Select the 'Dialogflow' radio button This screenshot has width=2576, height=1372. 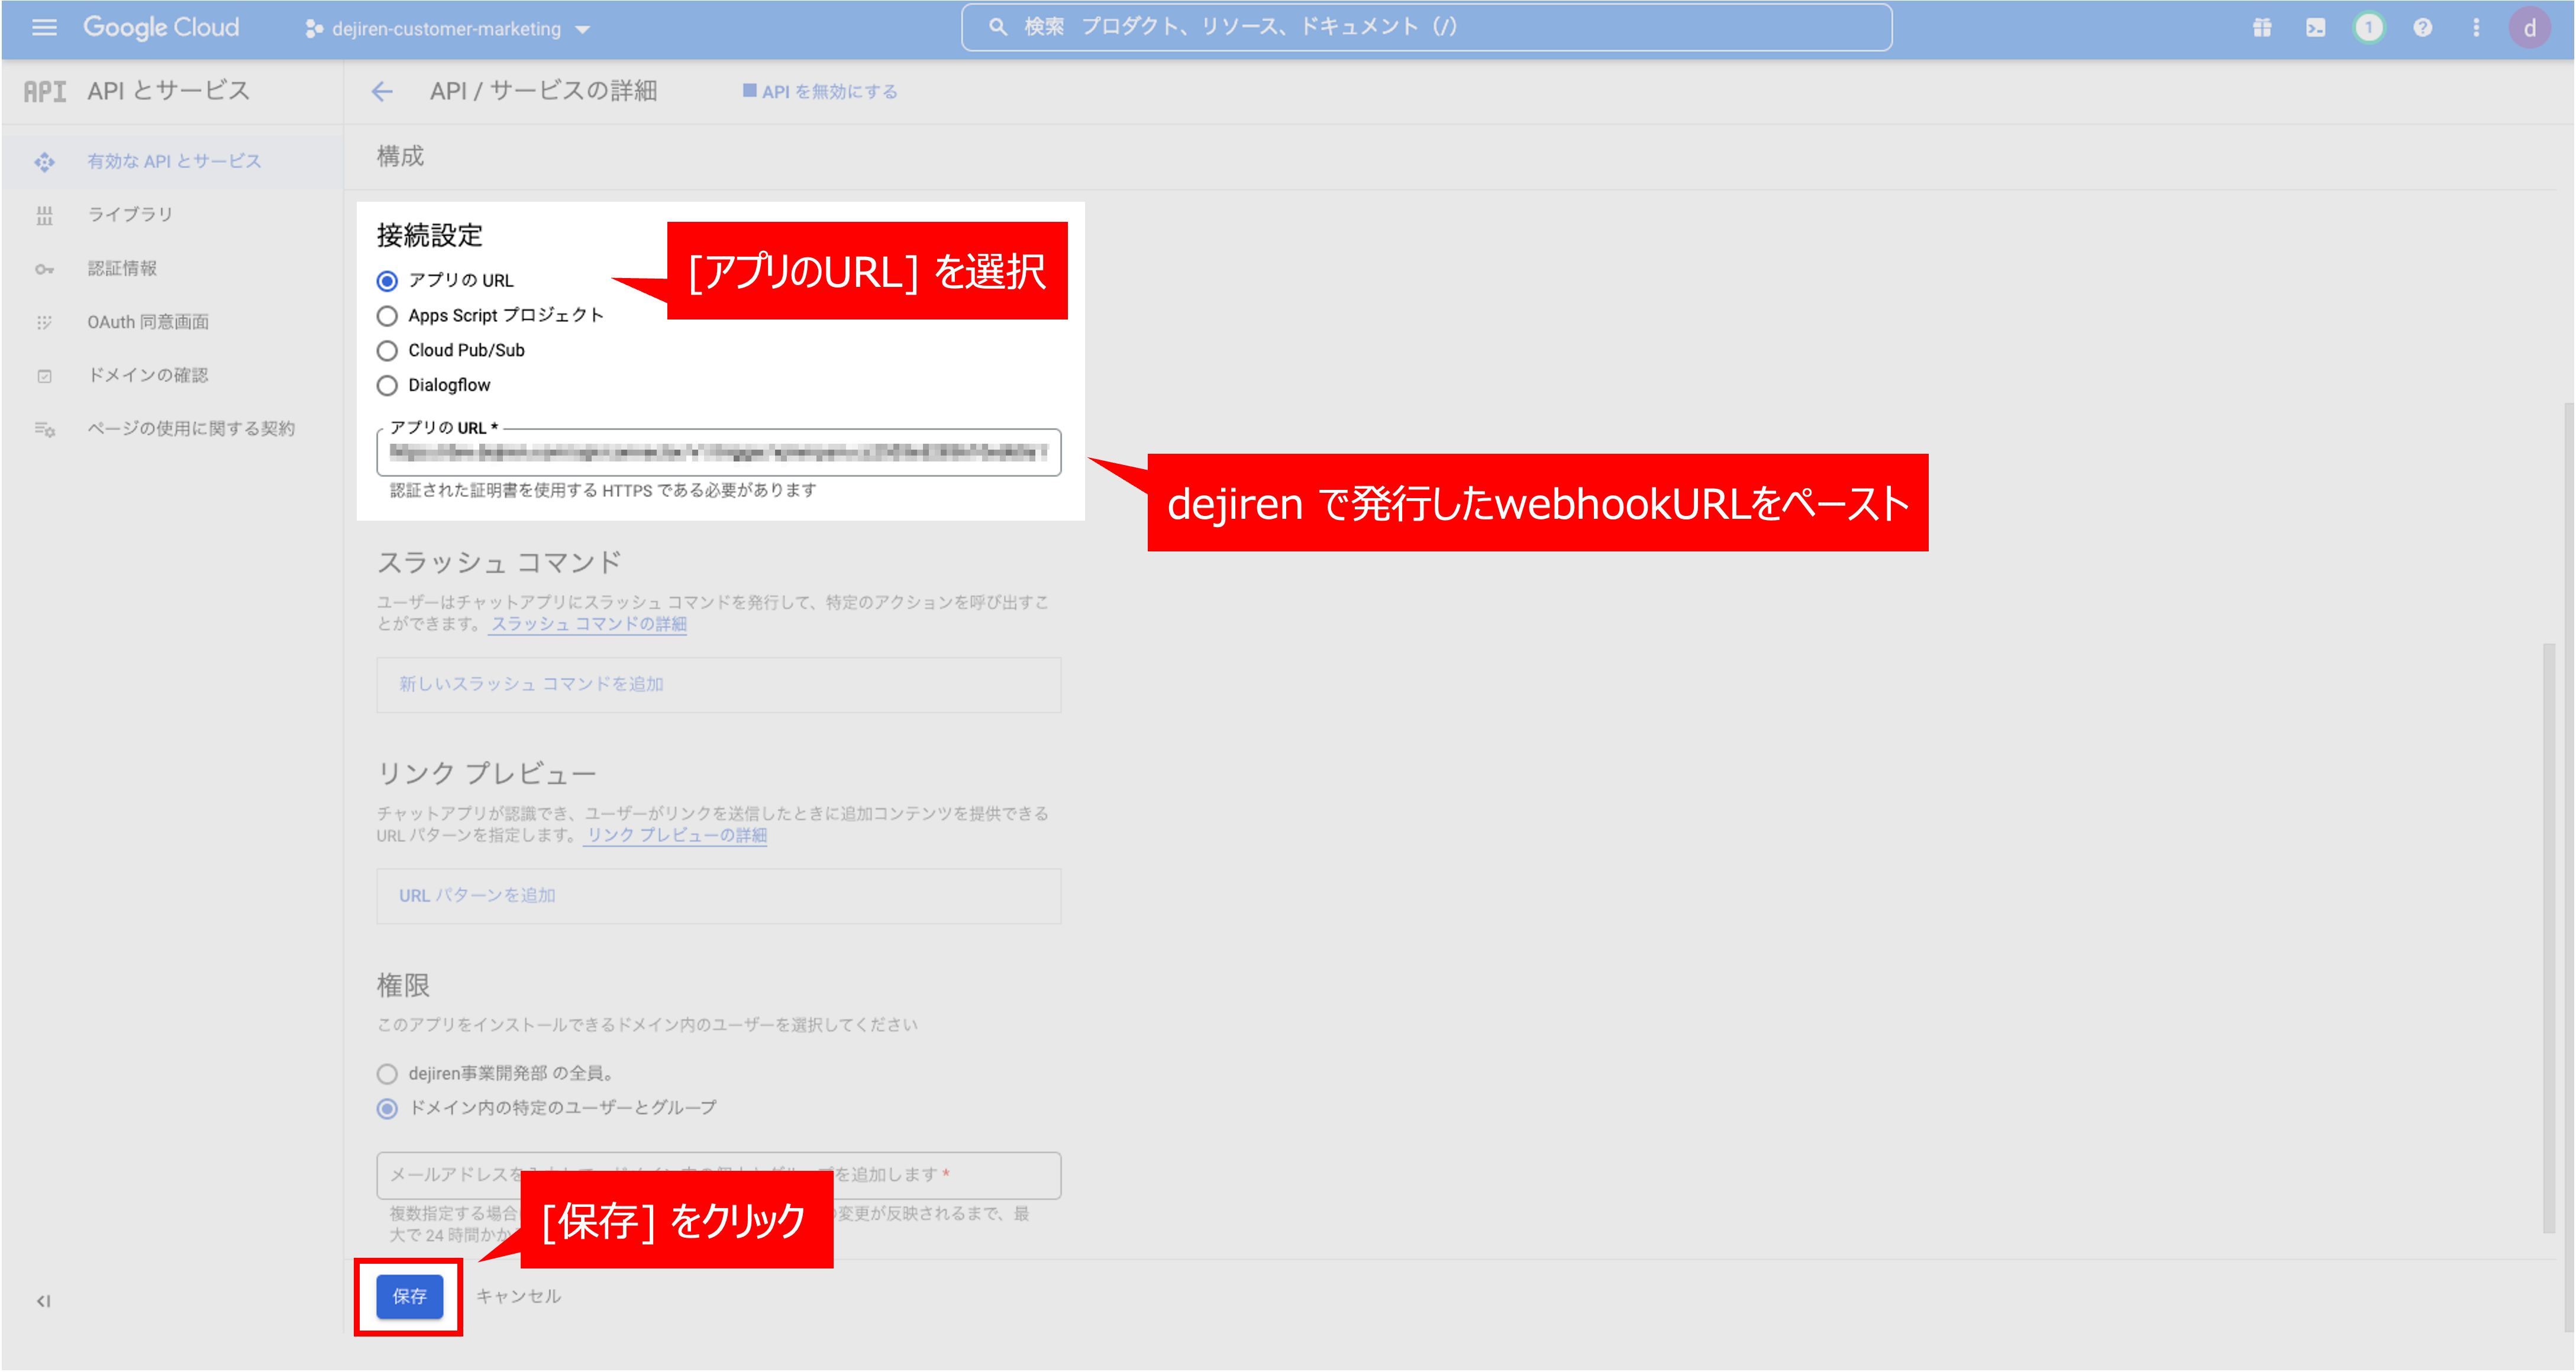[x=387, y=385]
